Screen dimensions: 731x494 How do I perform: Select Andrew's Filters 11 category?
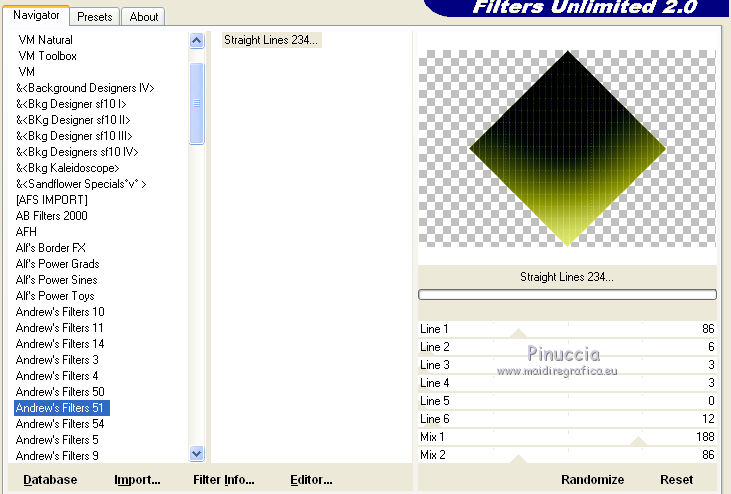(60, 328)
